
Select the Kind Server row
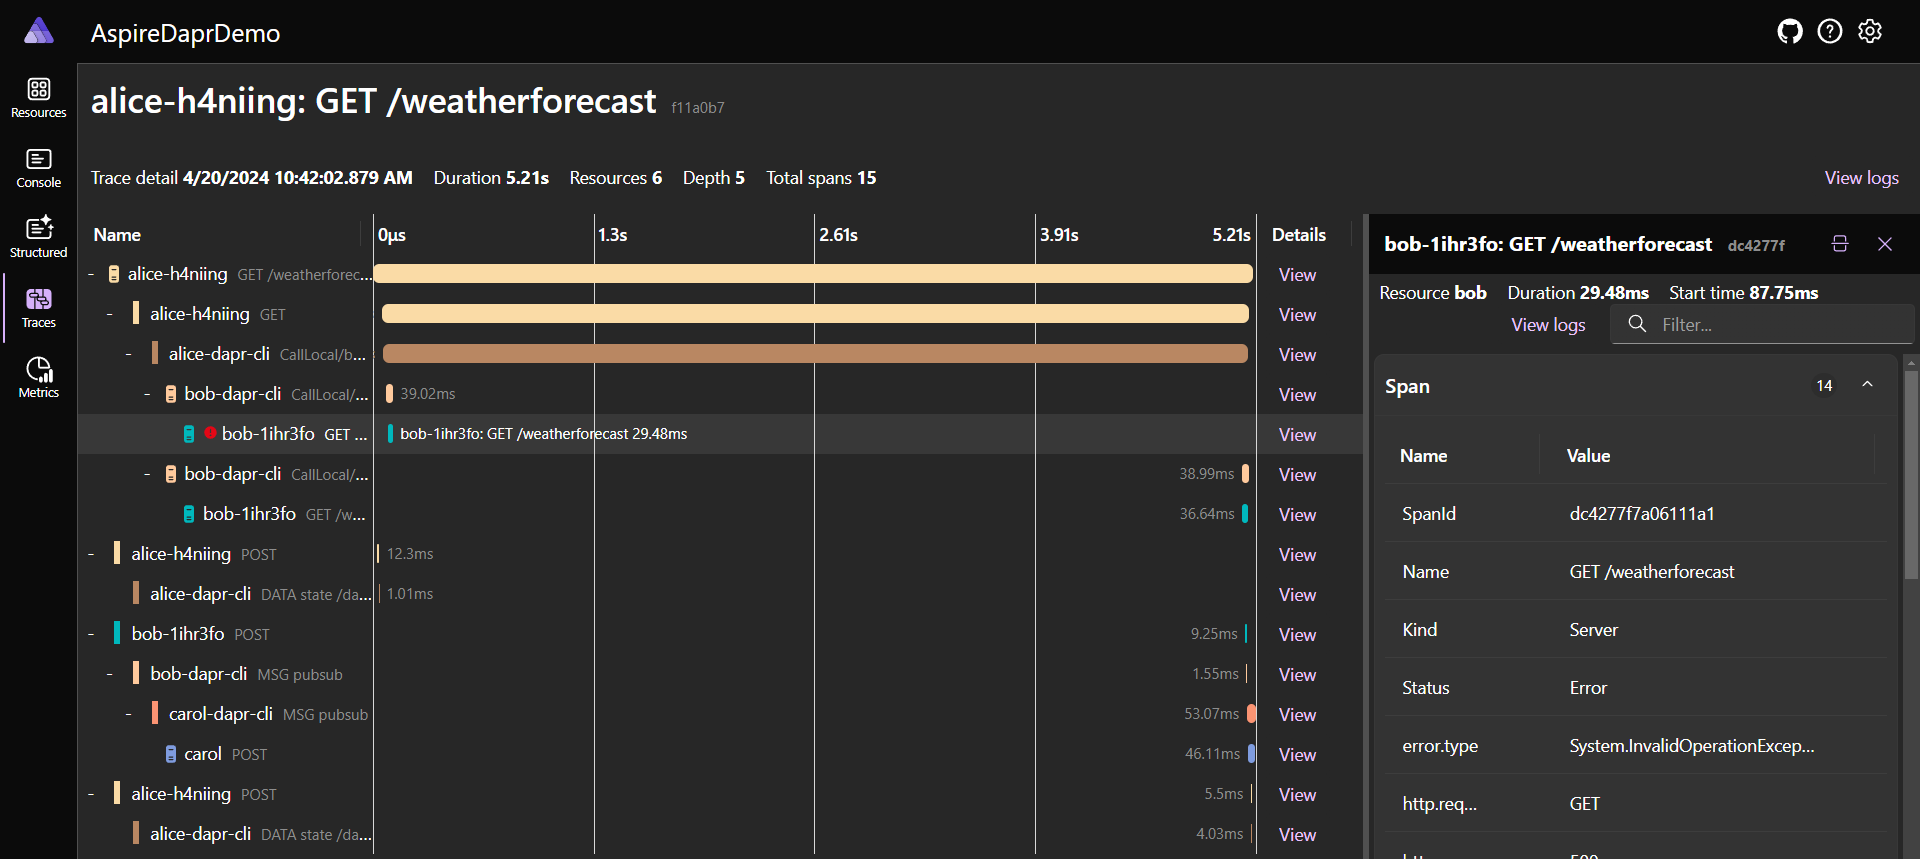(x=1636, y=630)
